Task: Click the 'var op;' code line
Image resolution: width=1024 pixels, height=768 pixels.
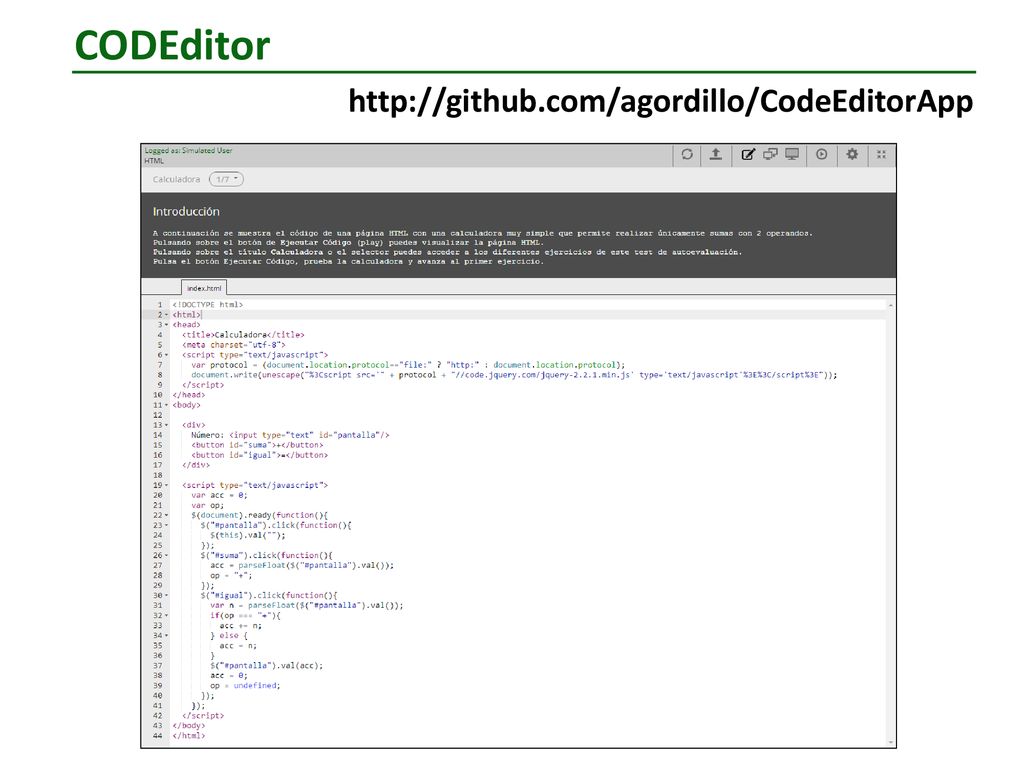Action: (208, 505)
